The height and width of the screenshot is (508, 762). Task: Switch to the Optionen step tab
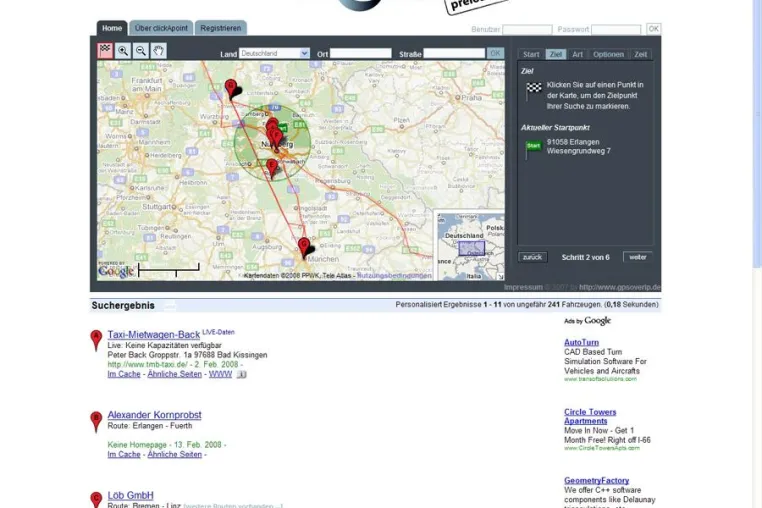tap(608, 54)
